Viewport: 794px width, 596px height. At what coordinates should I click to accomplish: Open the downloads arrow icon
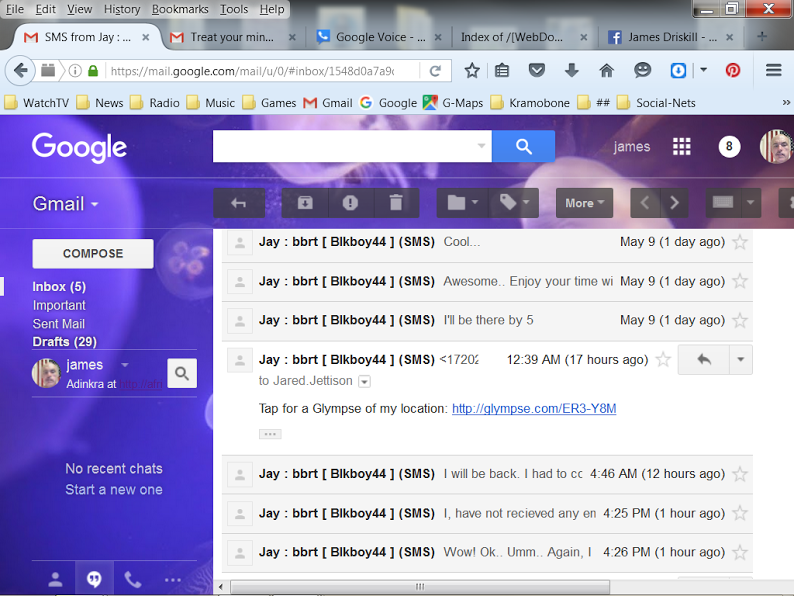571,70
